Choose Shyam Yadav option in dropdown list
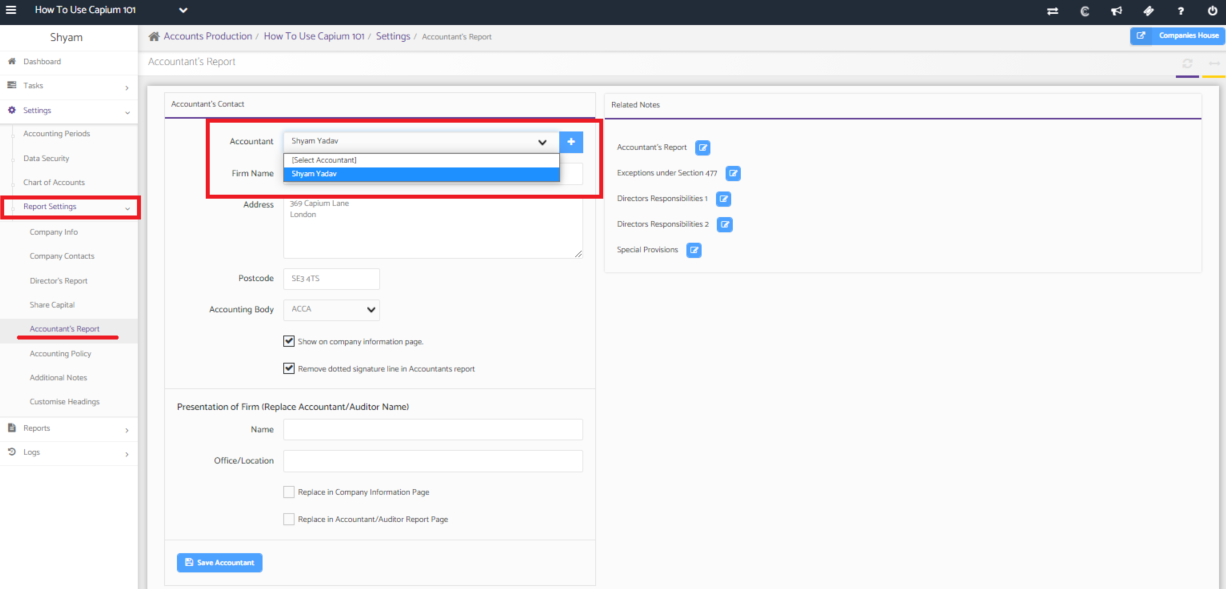The height and width of the screenshot is (589, 1226). 421,174
